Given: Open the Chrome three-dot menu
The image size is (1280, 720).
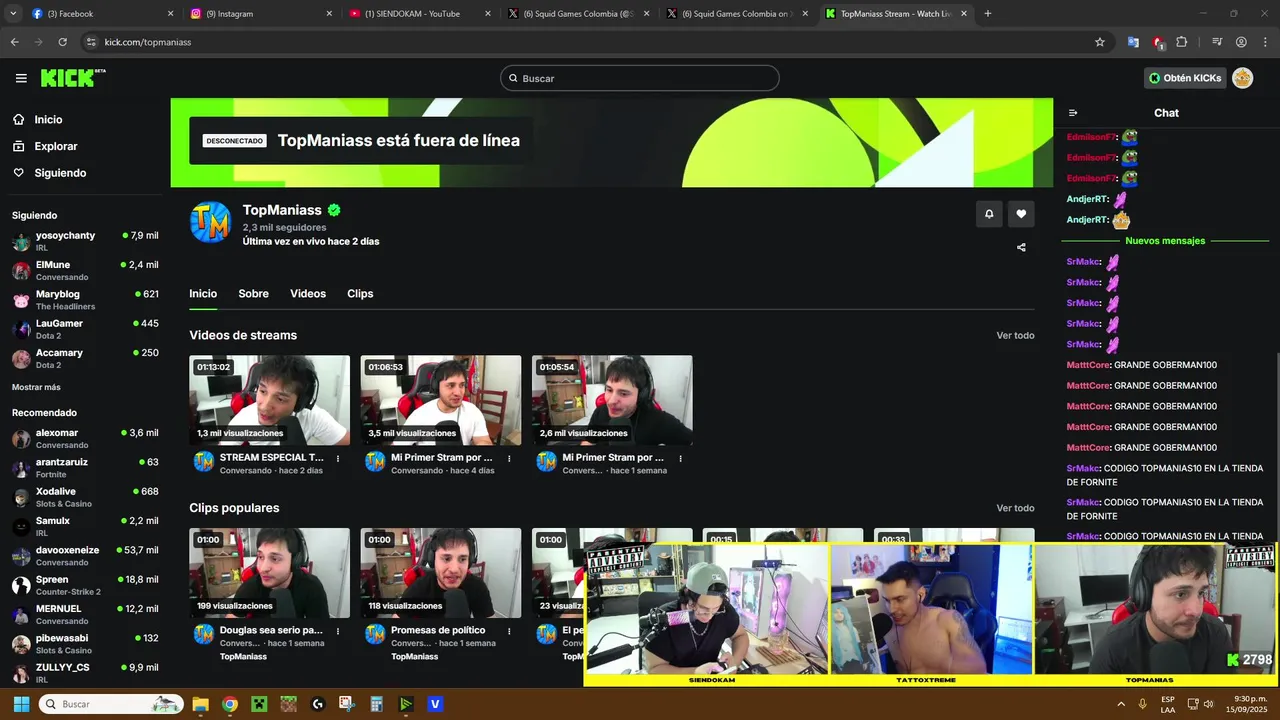Looking at the screenshot, I should coord(1265,42).
